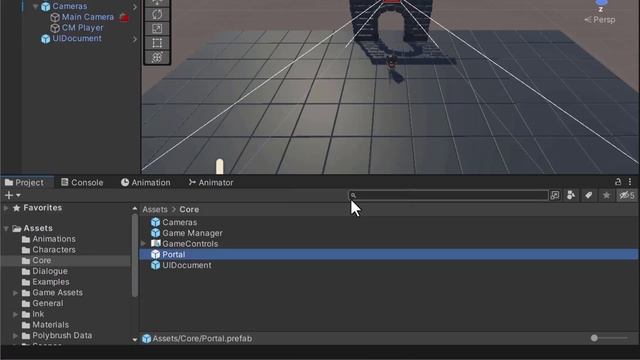
Task: Click the red camera icon beside Main Camera
Action: click(x=124, y=17)
